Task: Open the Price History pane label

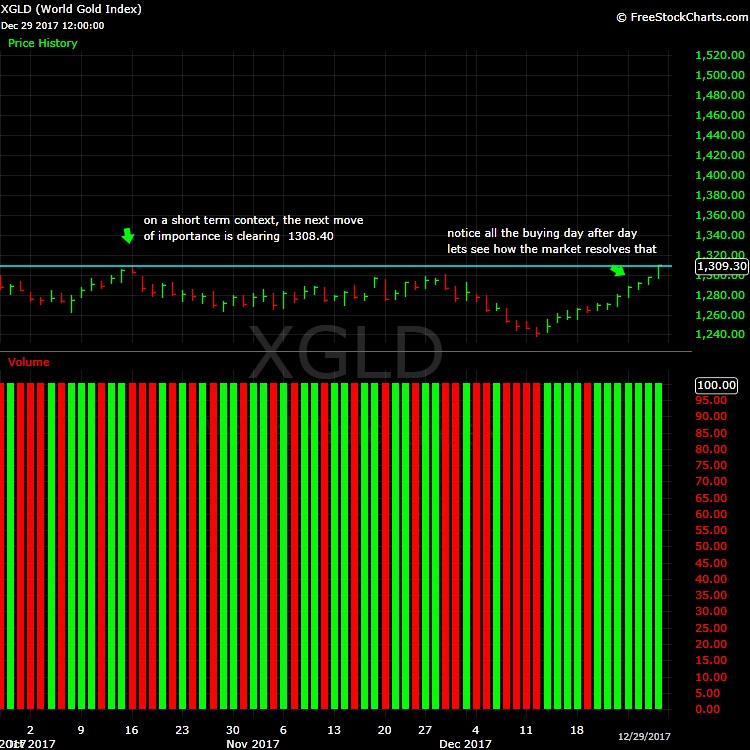Action: 43,43
